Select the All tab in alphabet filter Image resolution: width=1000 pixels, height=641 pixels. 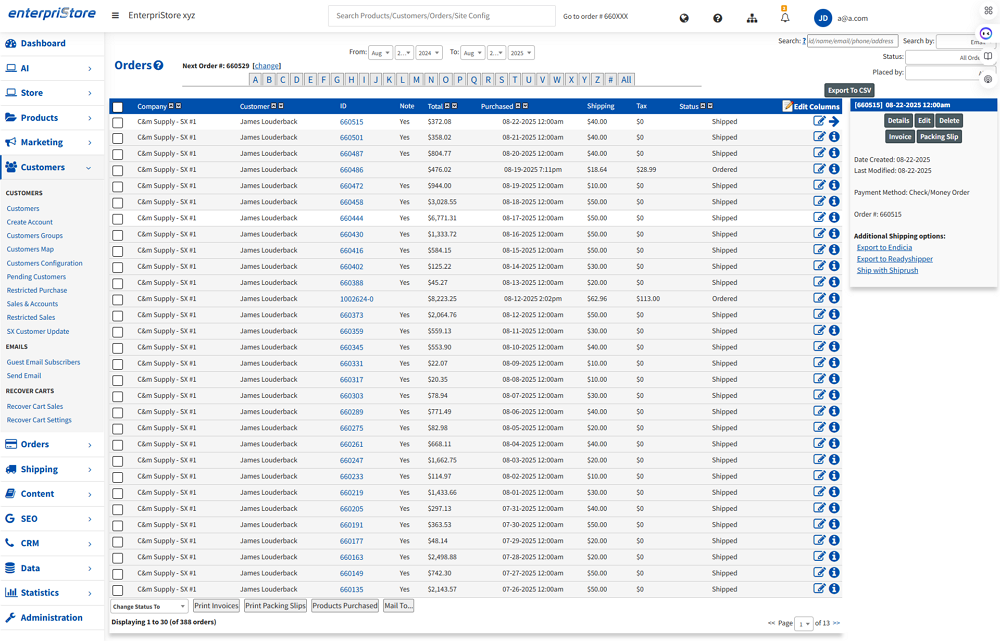point(626,80)
